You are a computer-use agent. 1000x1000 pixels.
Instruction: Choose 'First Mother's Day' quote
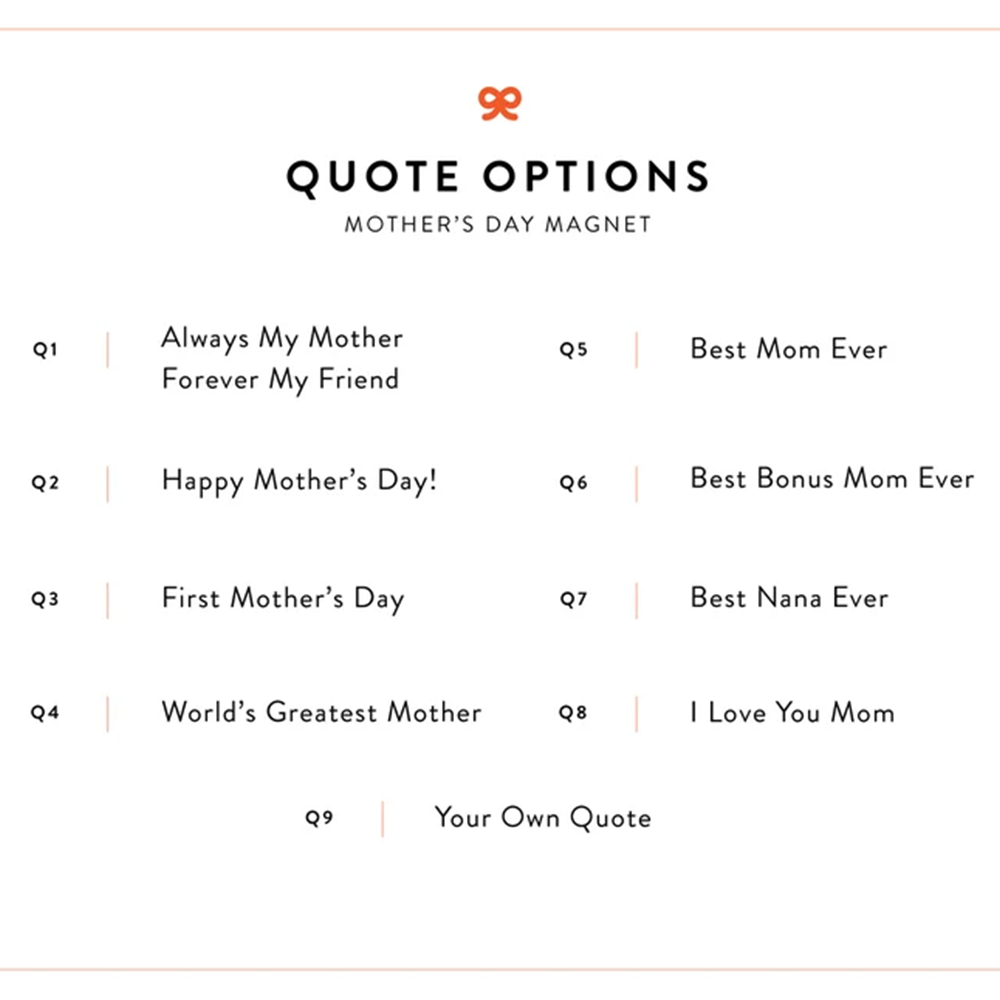point(283,599)
